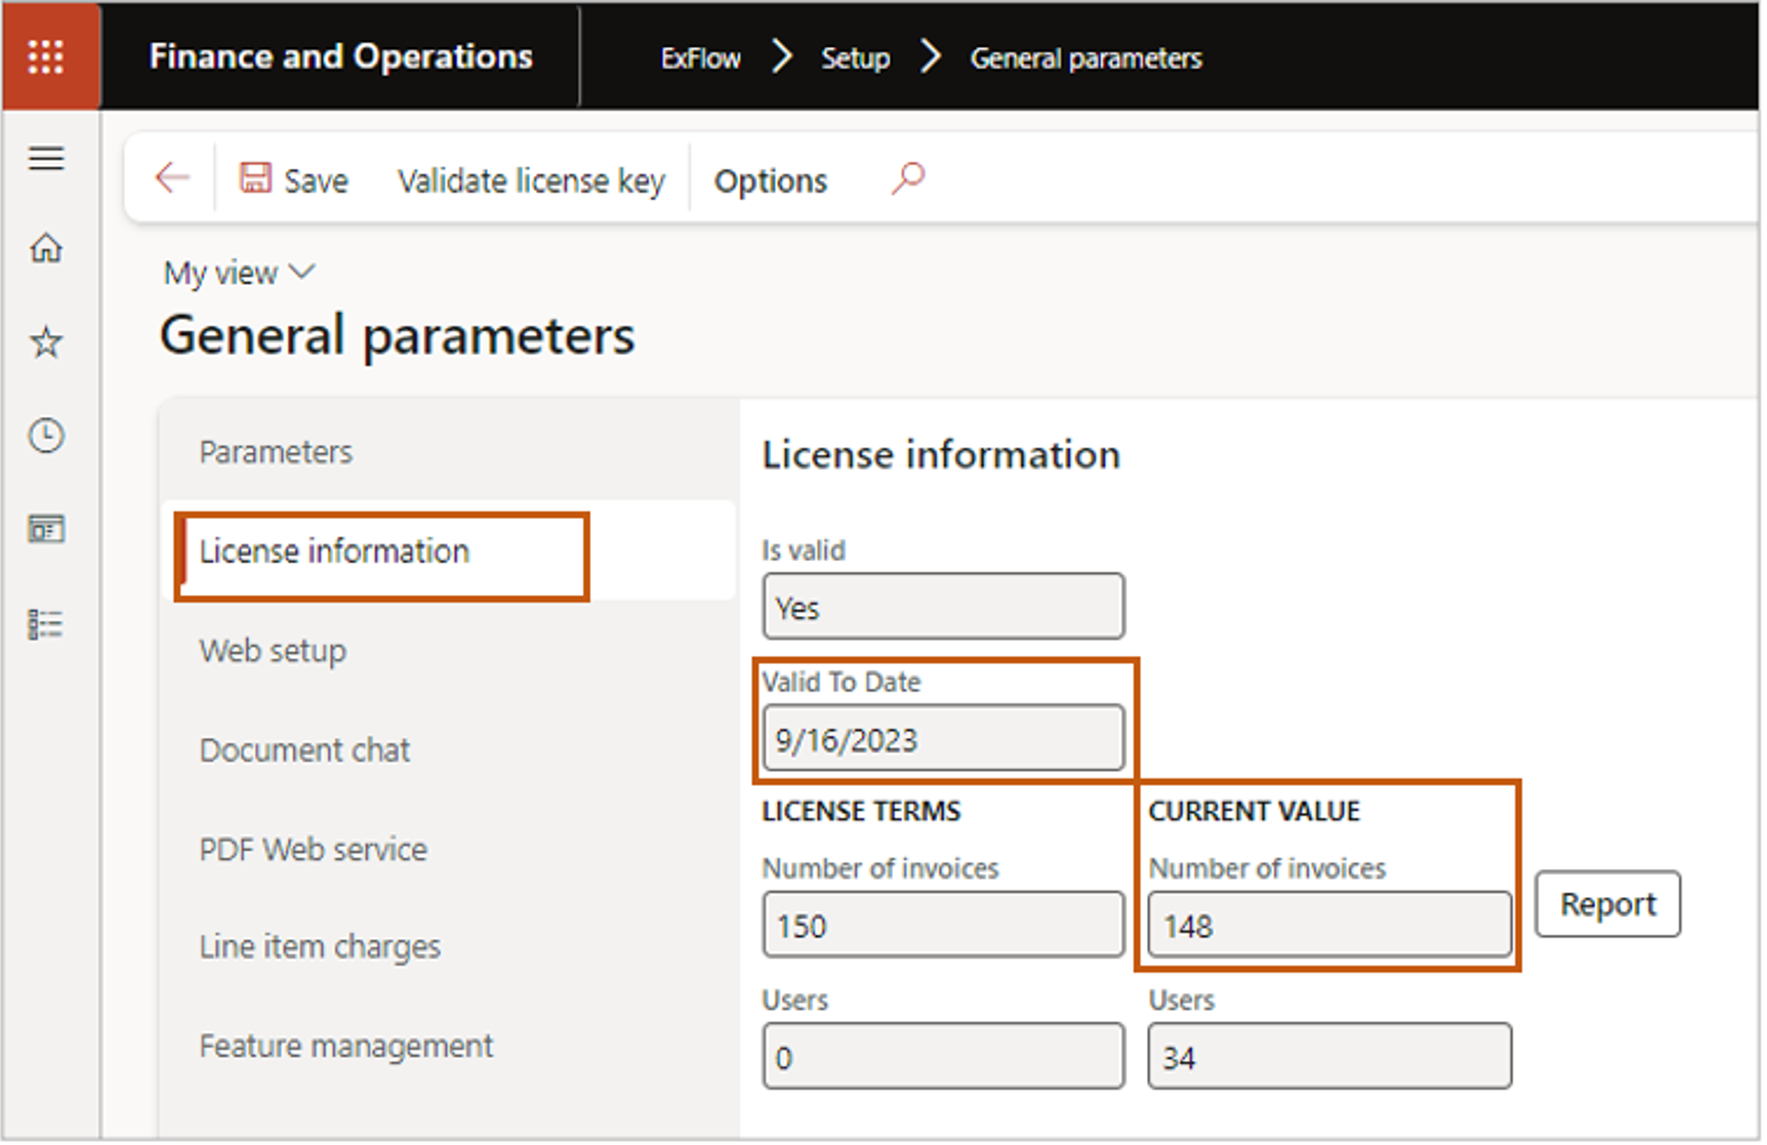
Task: Click Current Value number of invoices field
Action: point(1329,924)
